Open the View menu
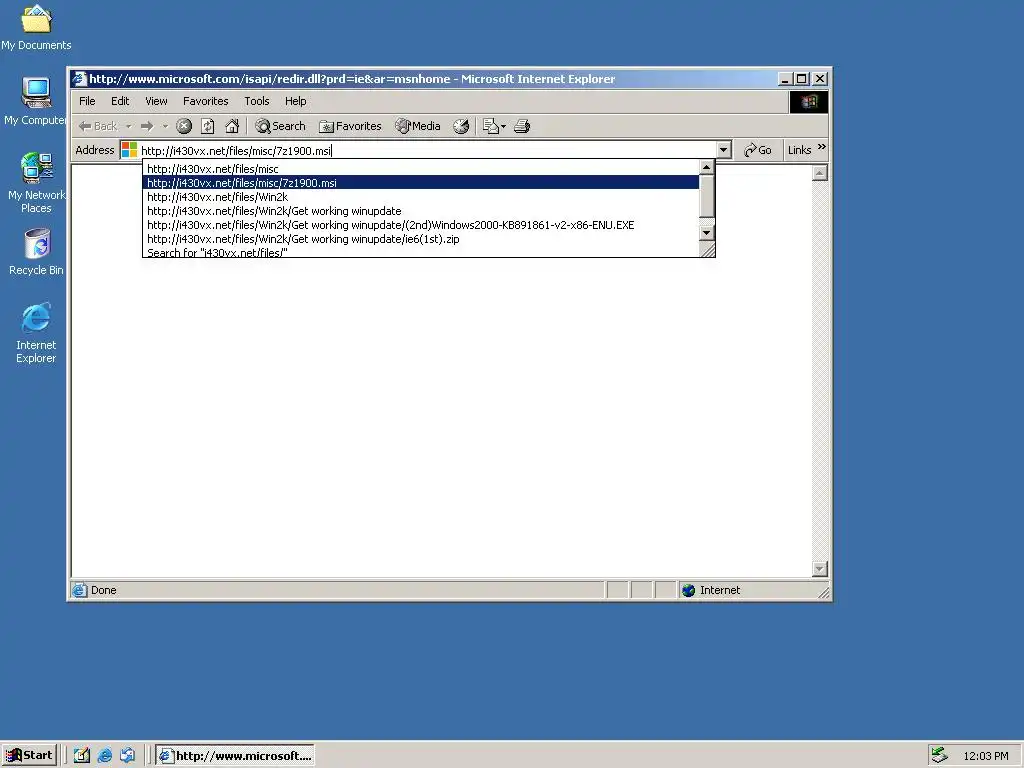This screenshot has height=768, width=1024. 156,101
